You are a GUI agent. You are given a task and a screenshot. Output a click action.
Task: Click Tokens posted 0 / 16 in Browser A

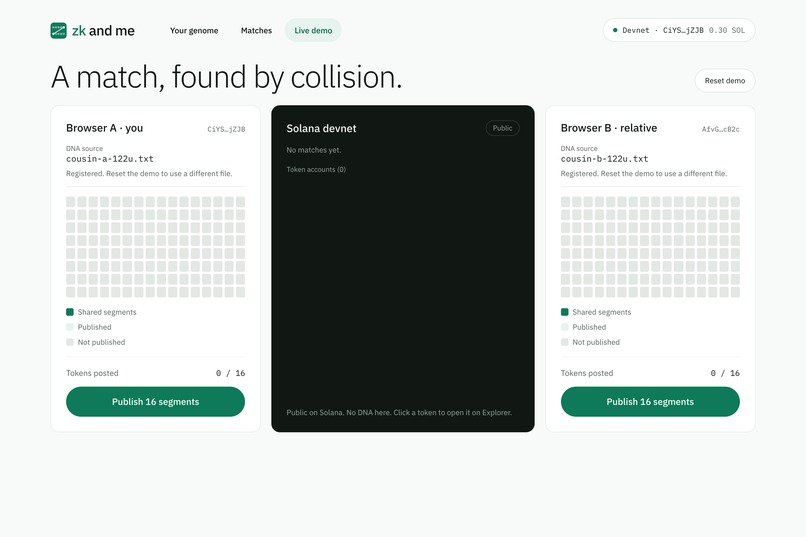click(x=155, y=373)
